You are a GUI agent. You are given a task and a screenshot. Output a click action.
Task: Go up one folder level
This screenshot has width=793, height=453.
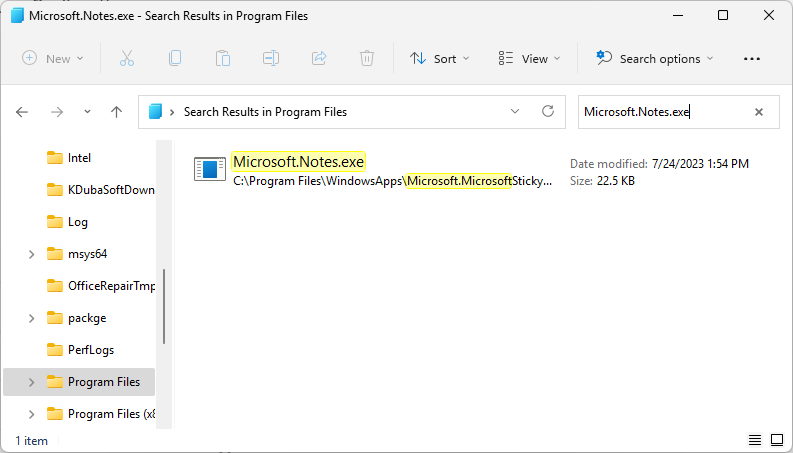tap(117, 112)
